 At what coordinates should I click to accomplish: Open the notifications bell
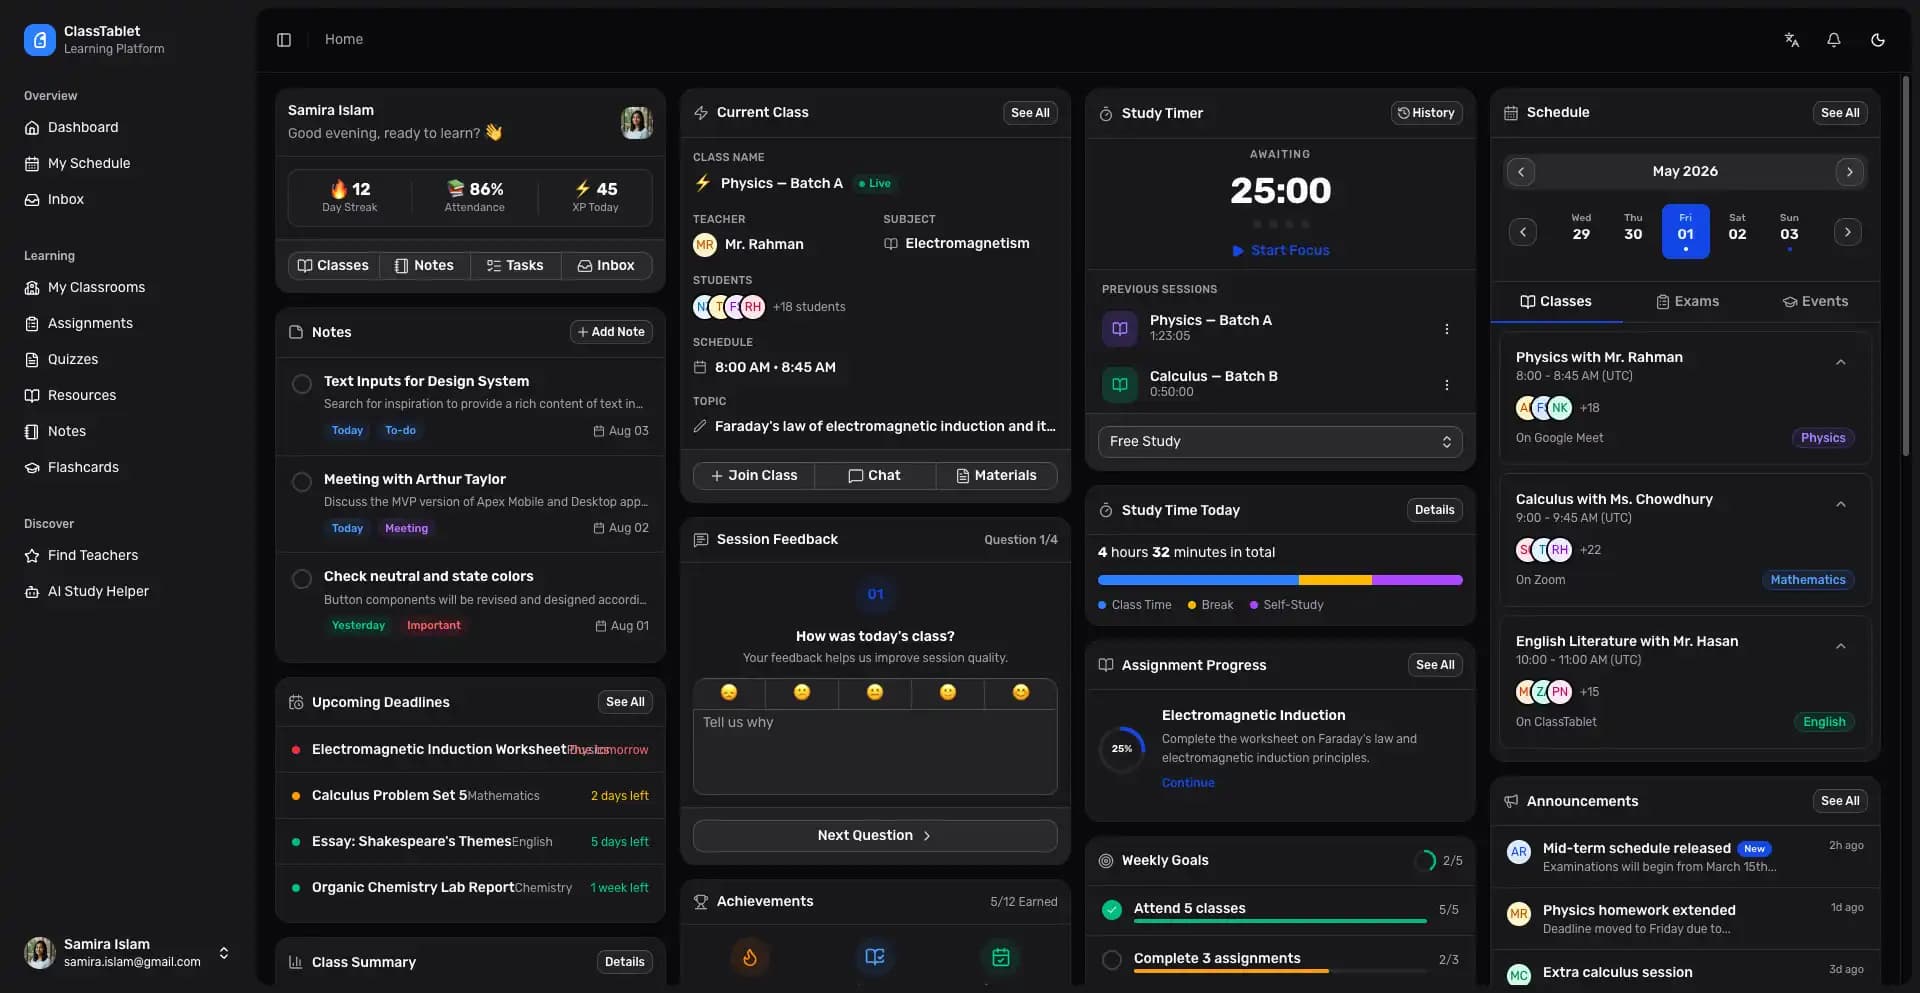coord(1835,39)
